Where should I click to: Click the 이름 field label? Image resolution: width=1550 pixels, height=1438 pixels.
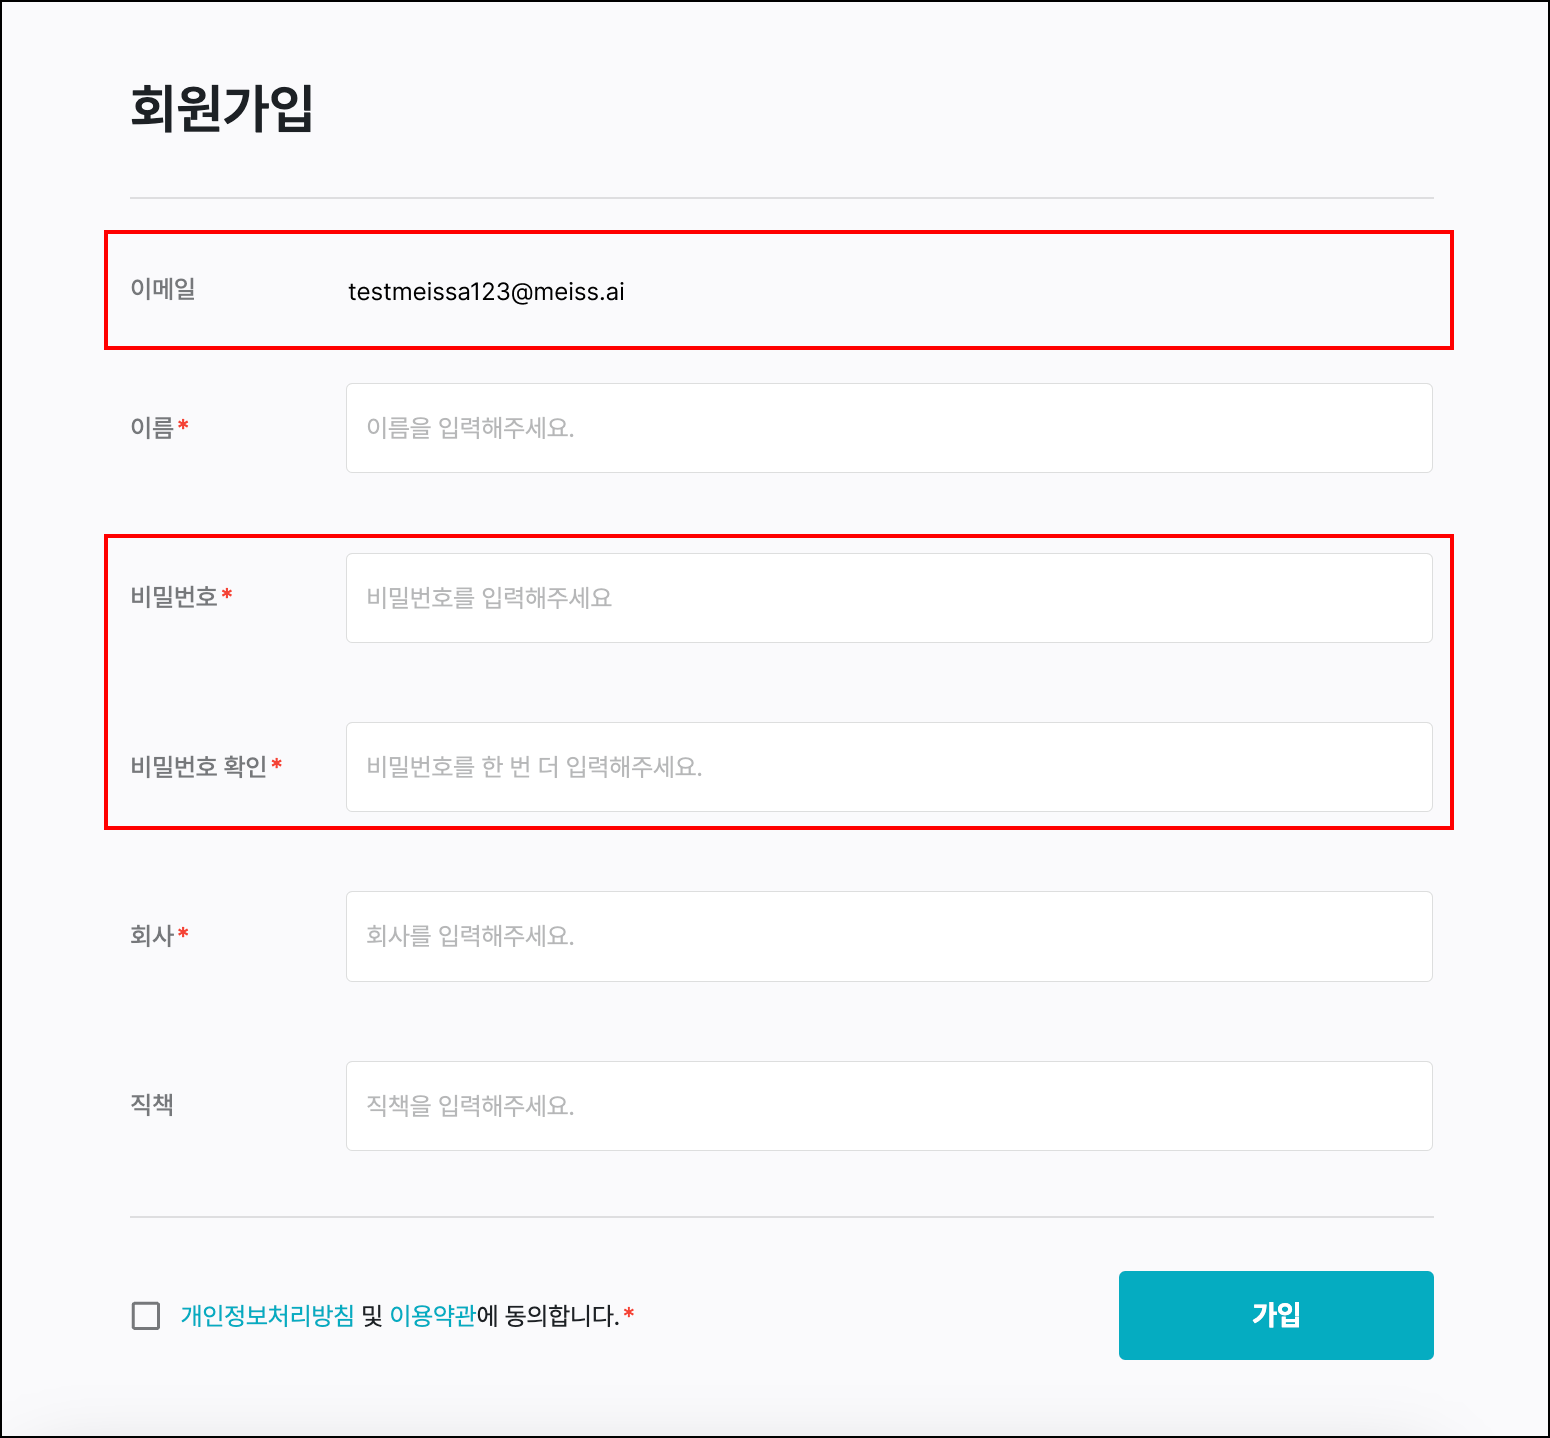coord(152,428)
